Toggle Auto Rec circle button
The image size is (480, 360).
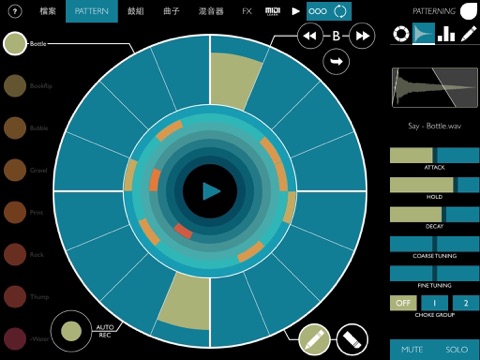[71, 331]
